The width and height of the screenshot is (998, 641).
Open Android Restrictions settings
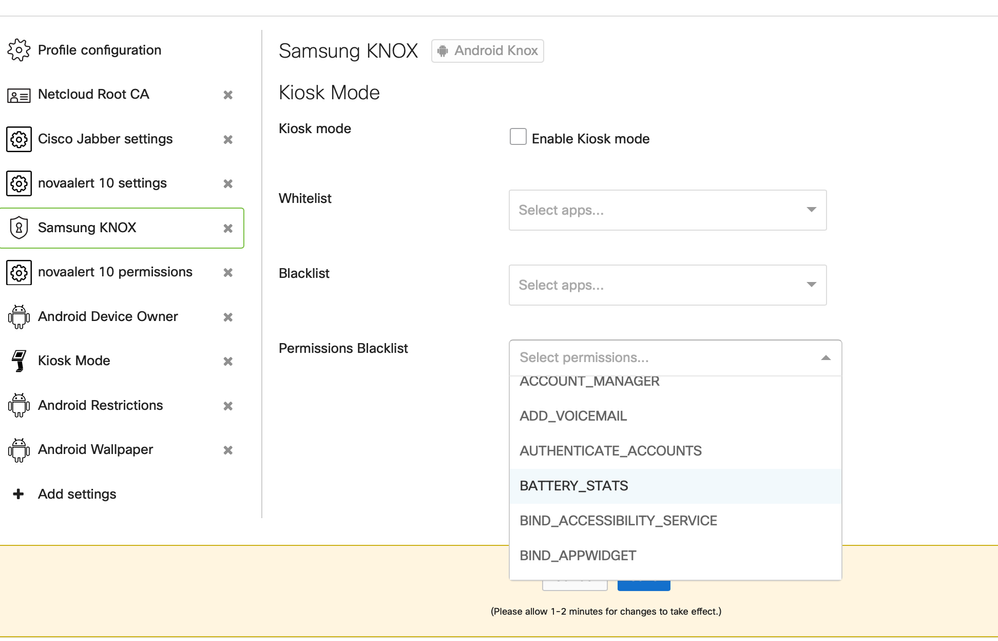pyautogui.click(x=101, y=405)
